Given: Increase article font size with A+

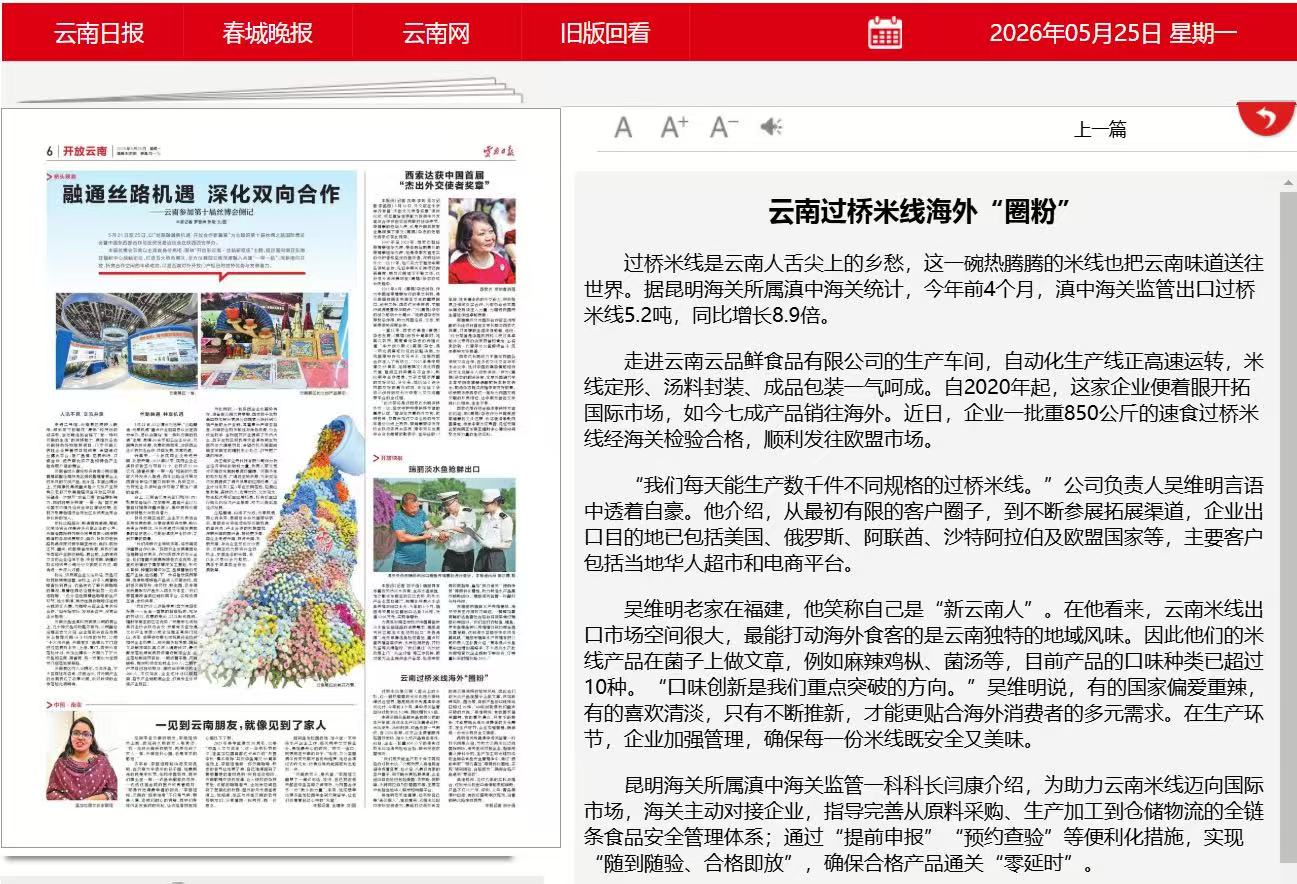Looking at the screenshot, I should pos(675,127).
